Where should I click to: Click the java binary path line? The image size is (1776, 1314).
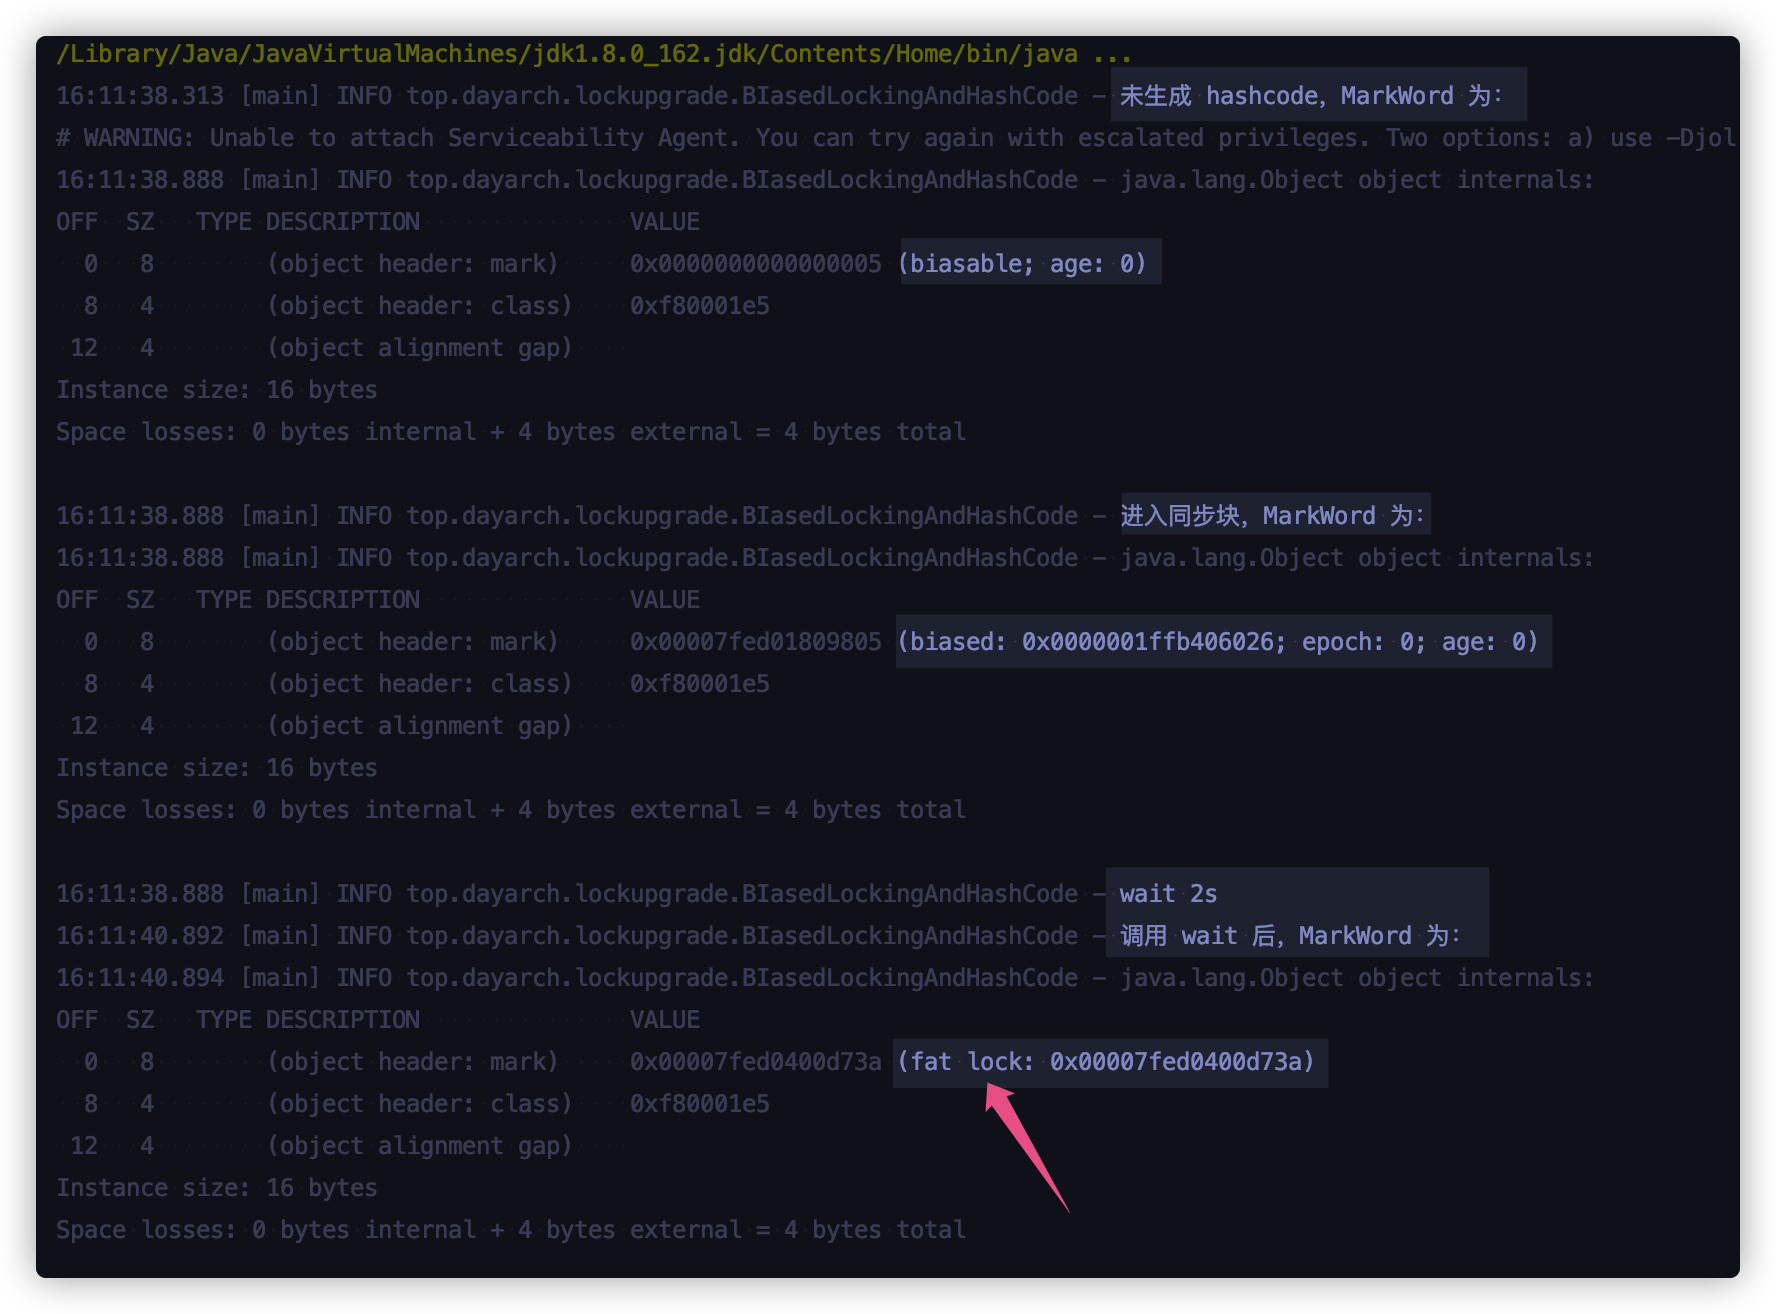pyautogui.click(x=594, y=54)
